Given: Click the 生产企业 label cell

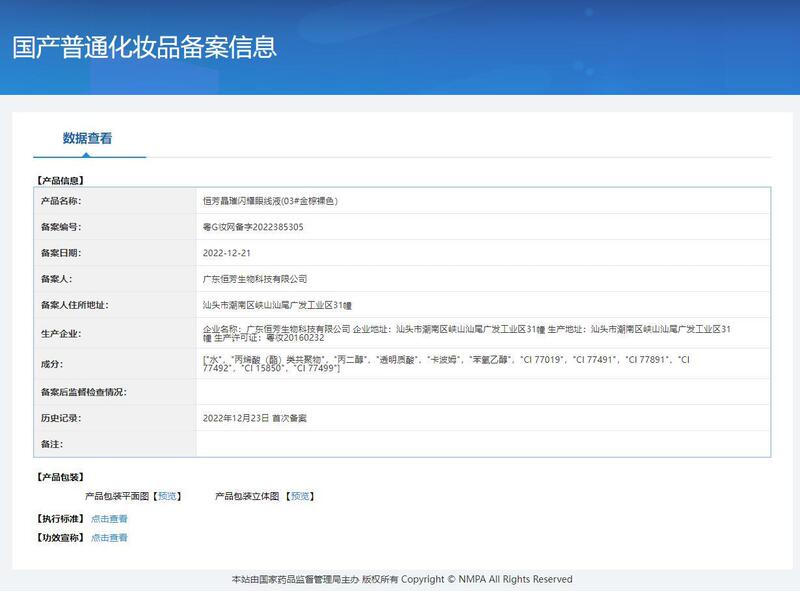Looking at the screenshot, I should point(115,333).
